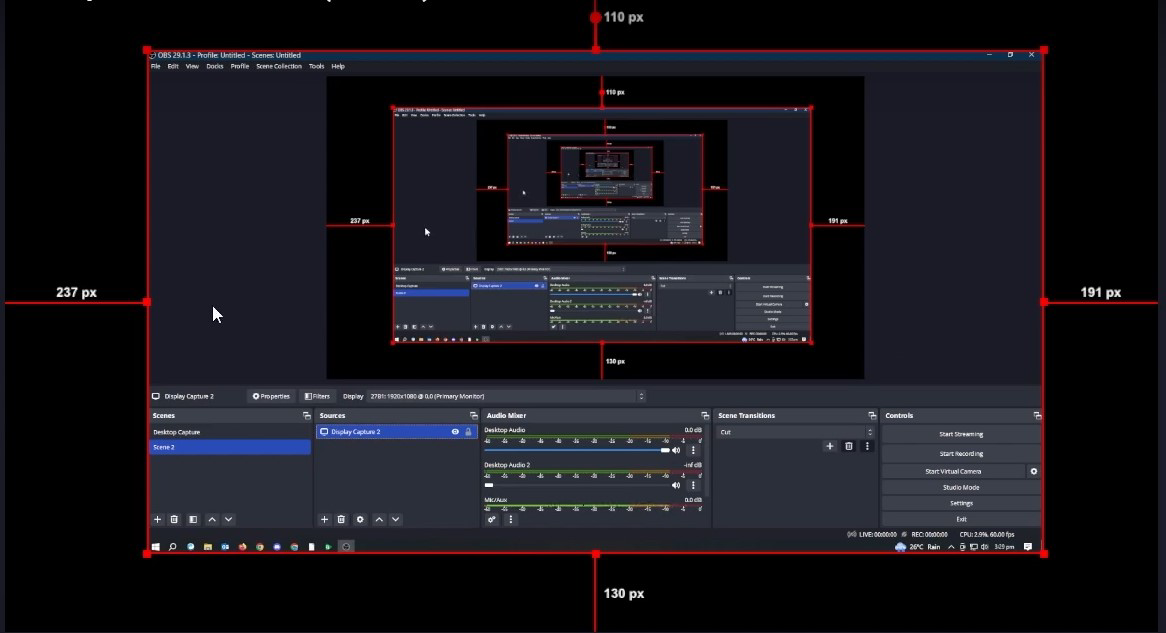Select Scene 2 in Scenes list
Screen dimensions: 1166x633
pyautogui.click(x=230, y=447)
